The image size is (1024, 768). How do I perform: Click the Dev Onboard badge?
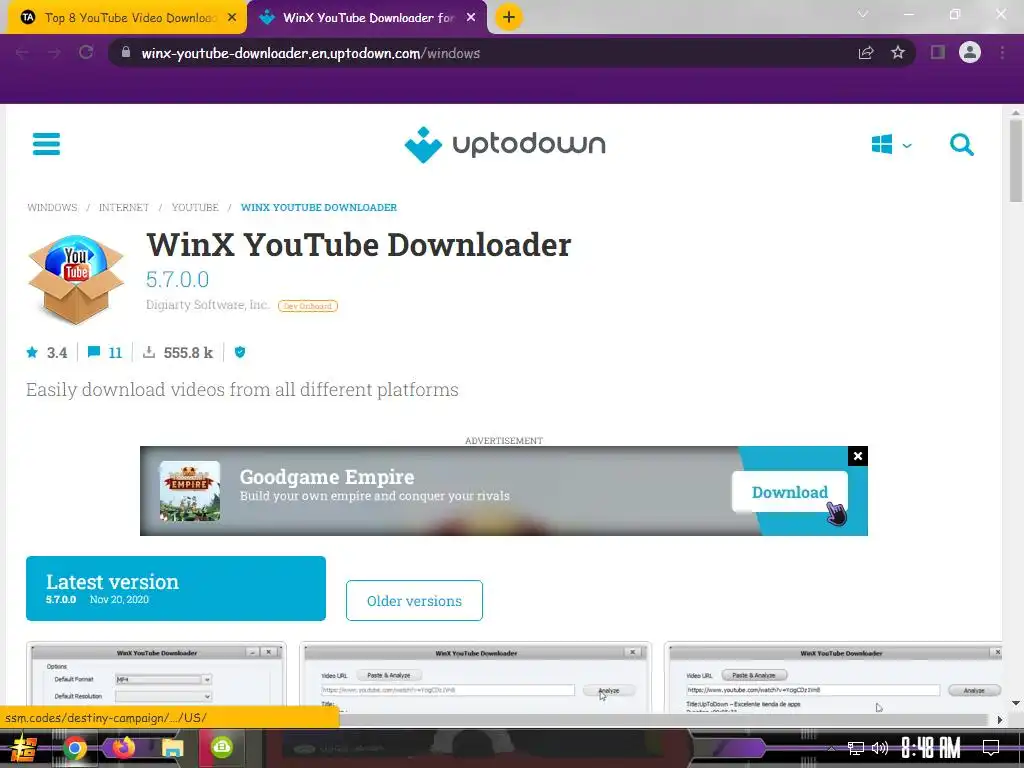(x=308, y=306)
